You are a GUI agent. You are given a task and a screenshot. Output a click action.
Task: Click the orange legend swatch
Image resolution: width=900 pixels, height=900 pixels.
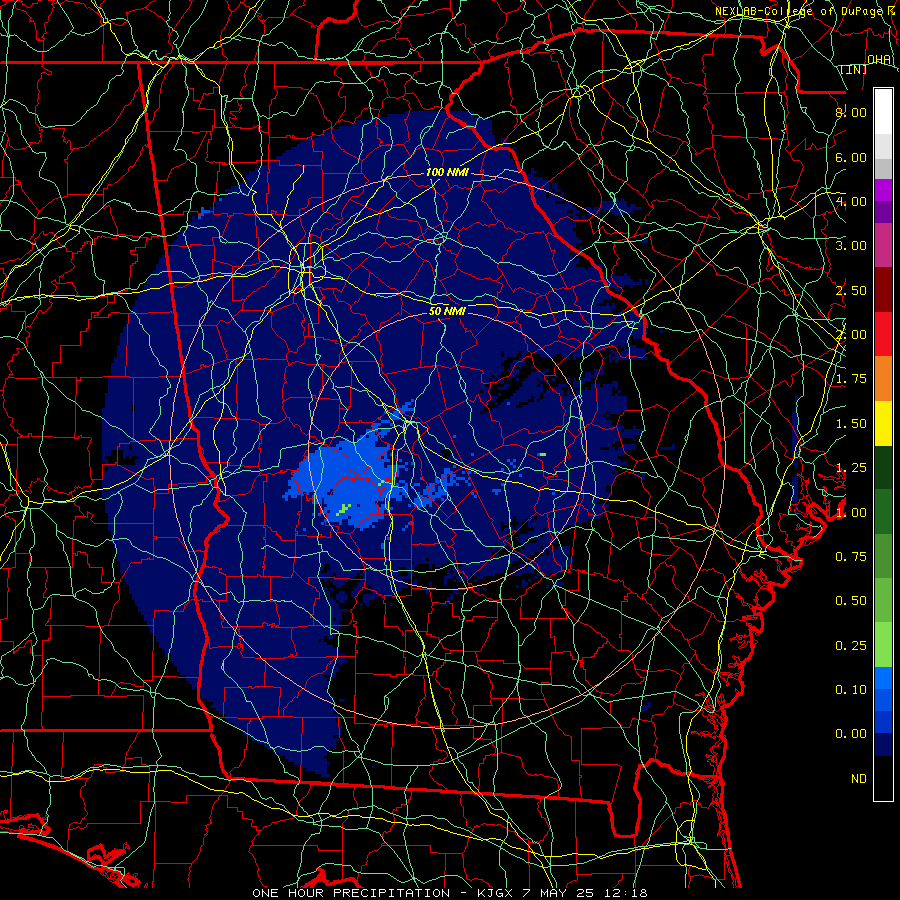click(883, 379)
